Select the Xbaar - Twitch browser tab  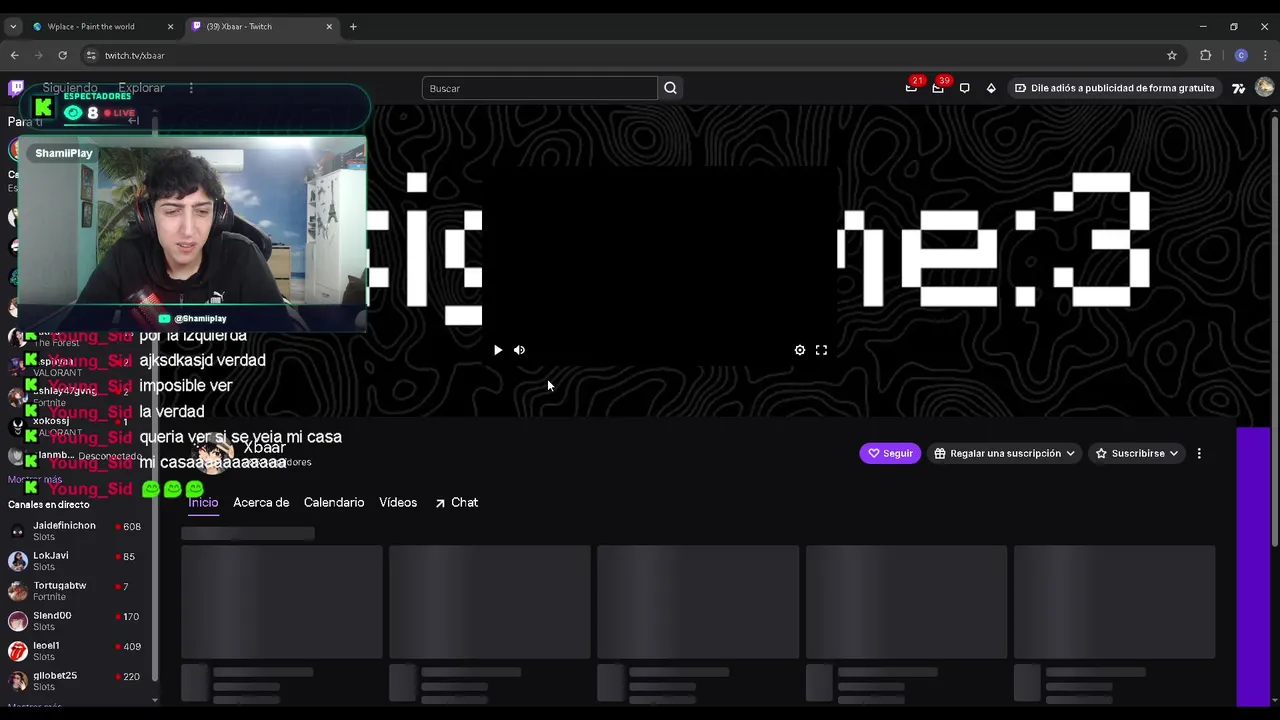point(262,26)
